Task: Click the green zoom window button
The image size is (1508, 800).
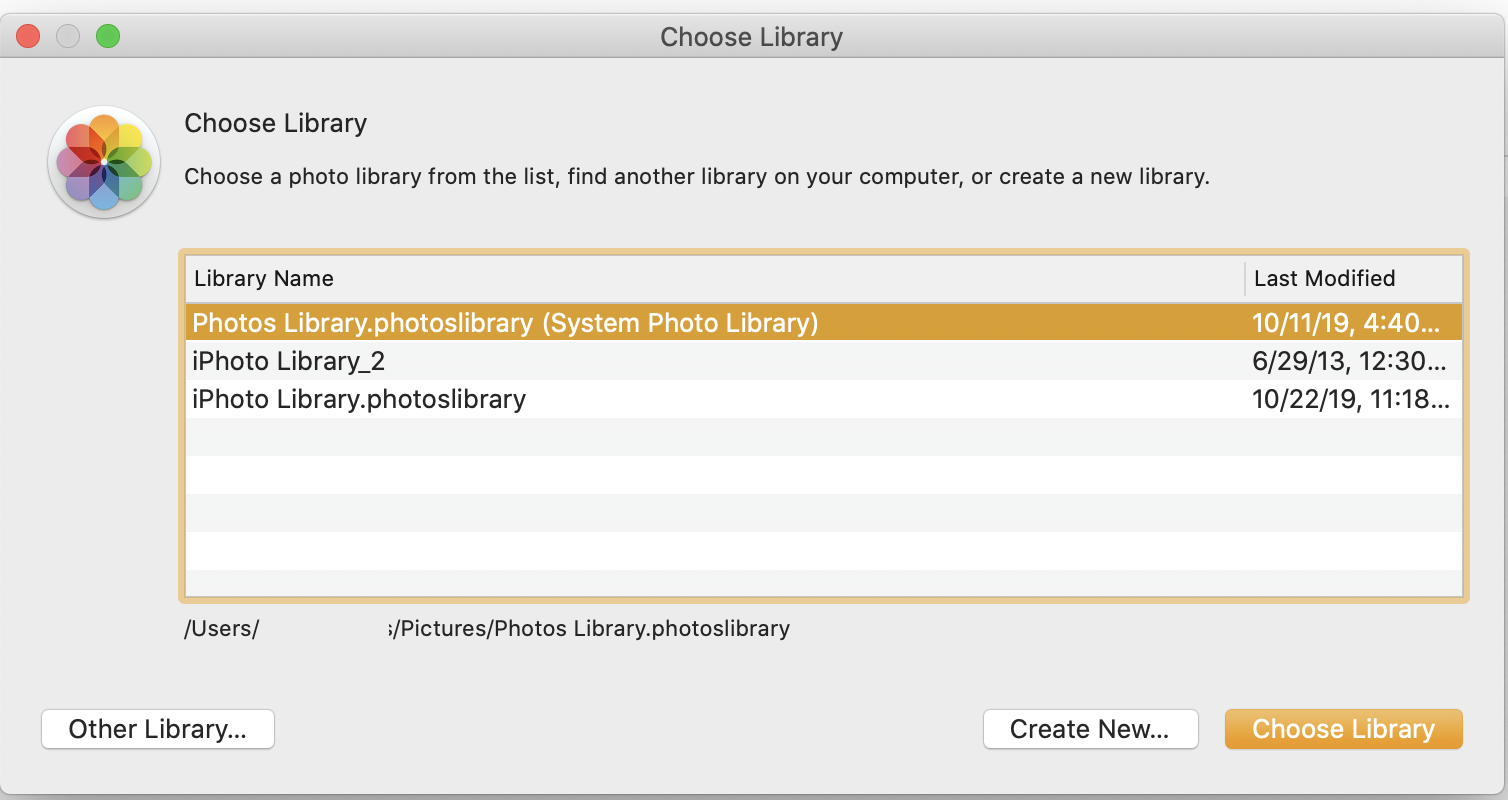Action: tap(108, 37)
